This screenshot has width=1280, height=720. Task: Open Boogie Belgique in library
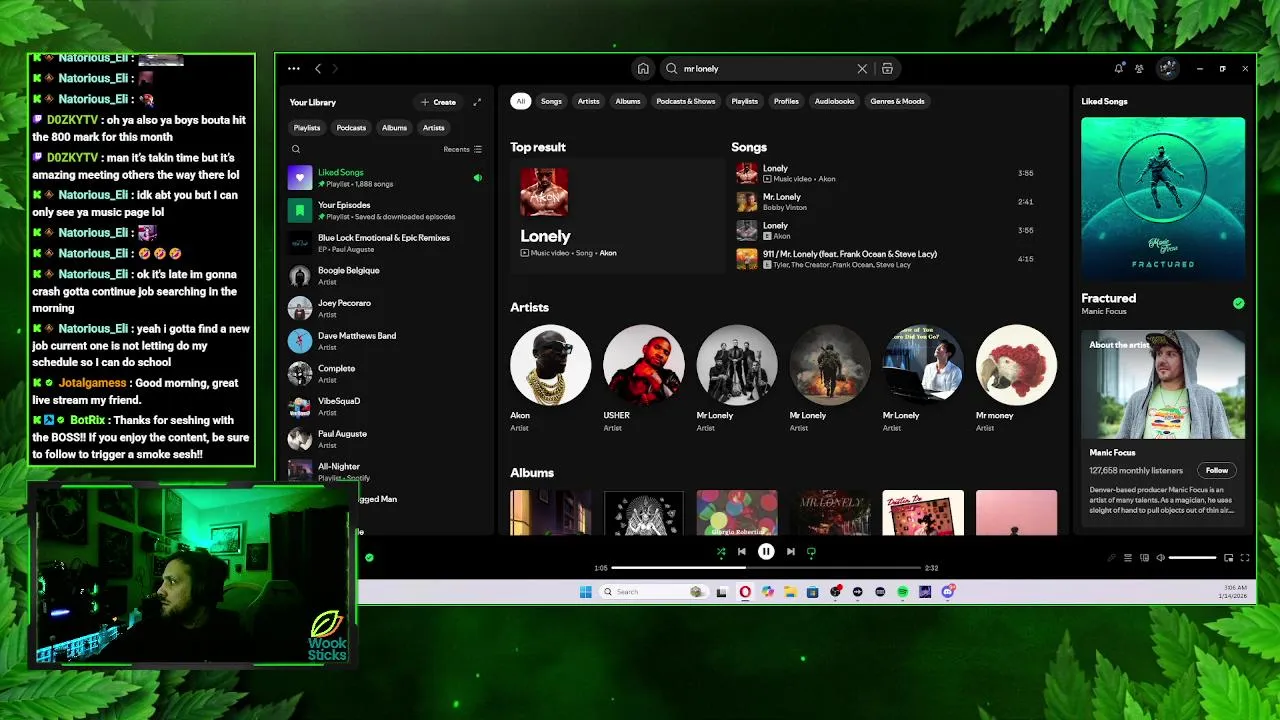(386, 276)
